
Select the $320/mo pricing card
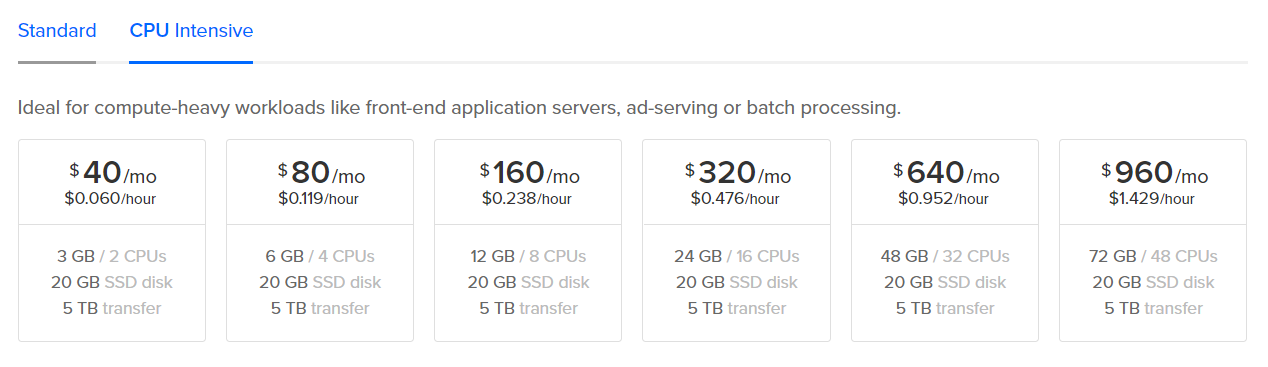[x=736, y=240]
